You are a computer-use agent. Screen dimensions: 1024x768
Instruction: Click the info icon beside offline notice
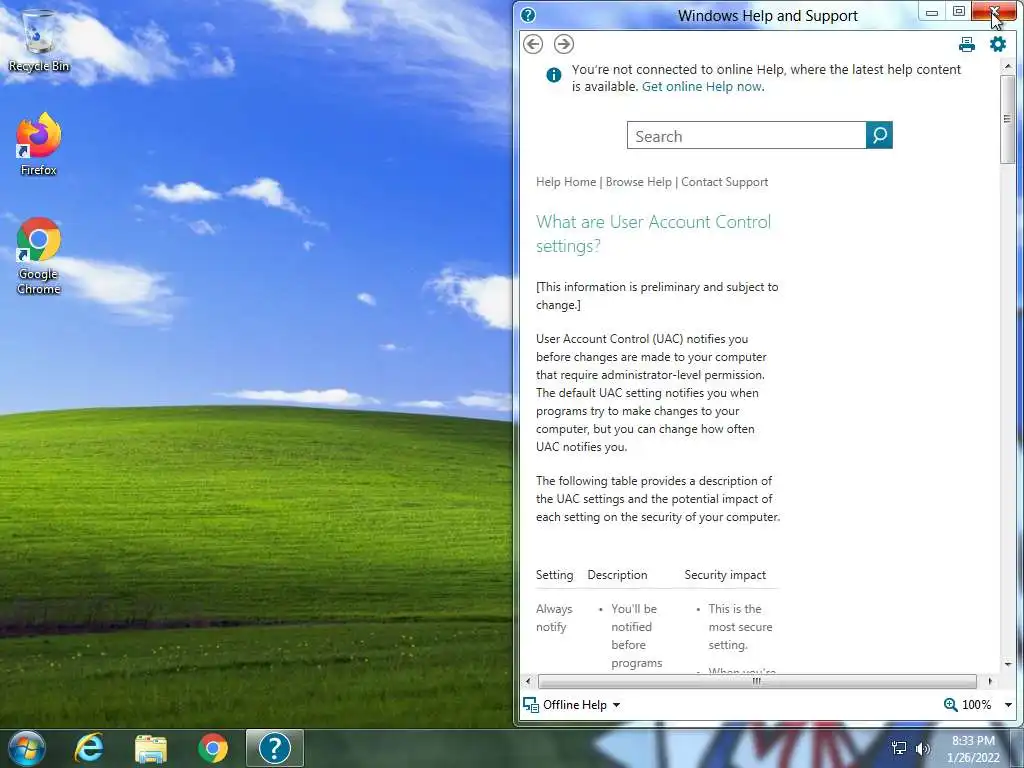point(553,75)
